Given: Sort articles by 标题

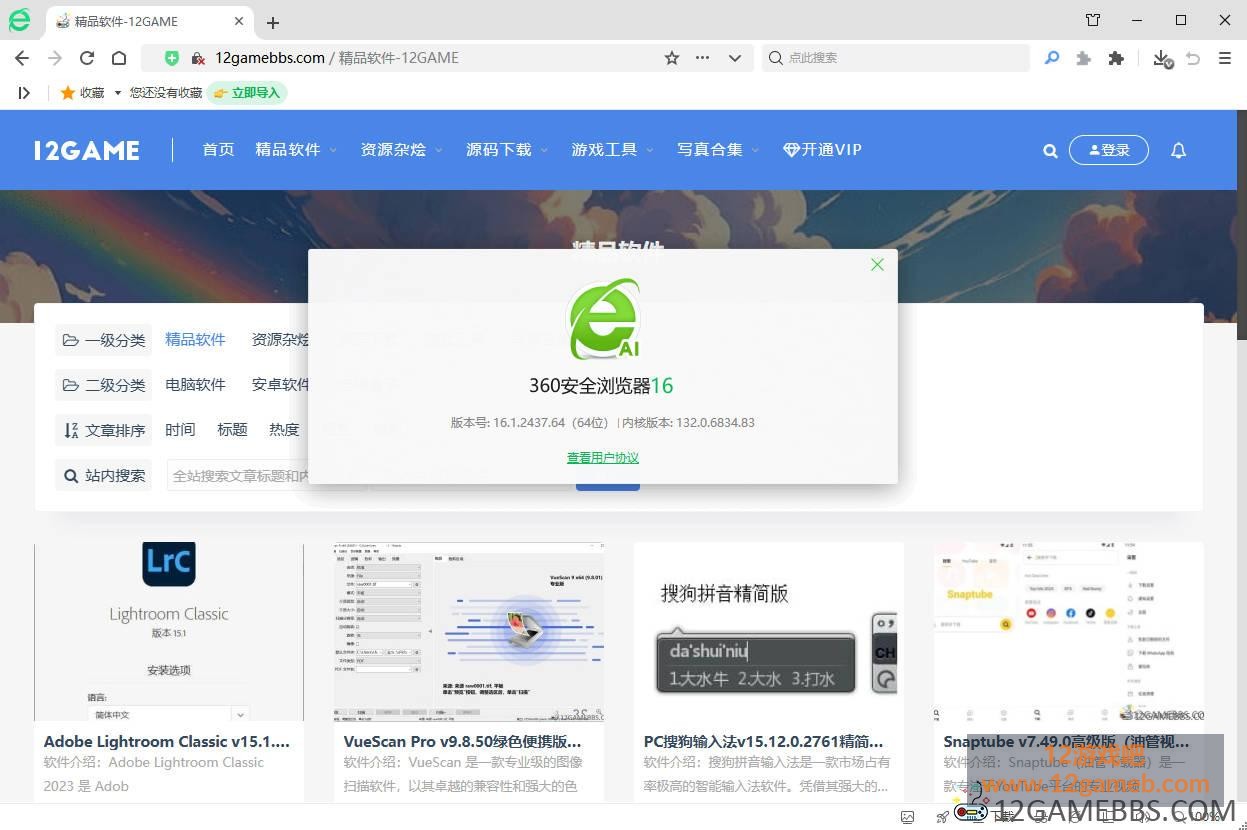Looking at the screenshot, I should 232,430.
